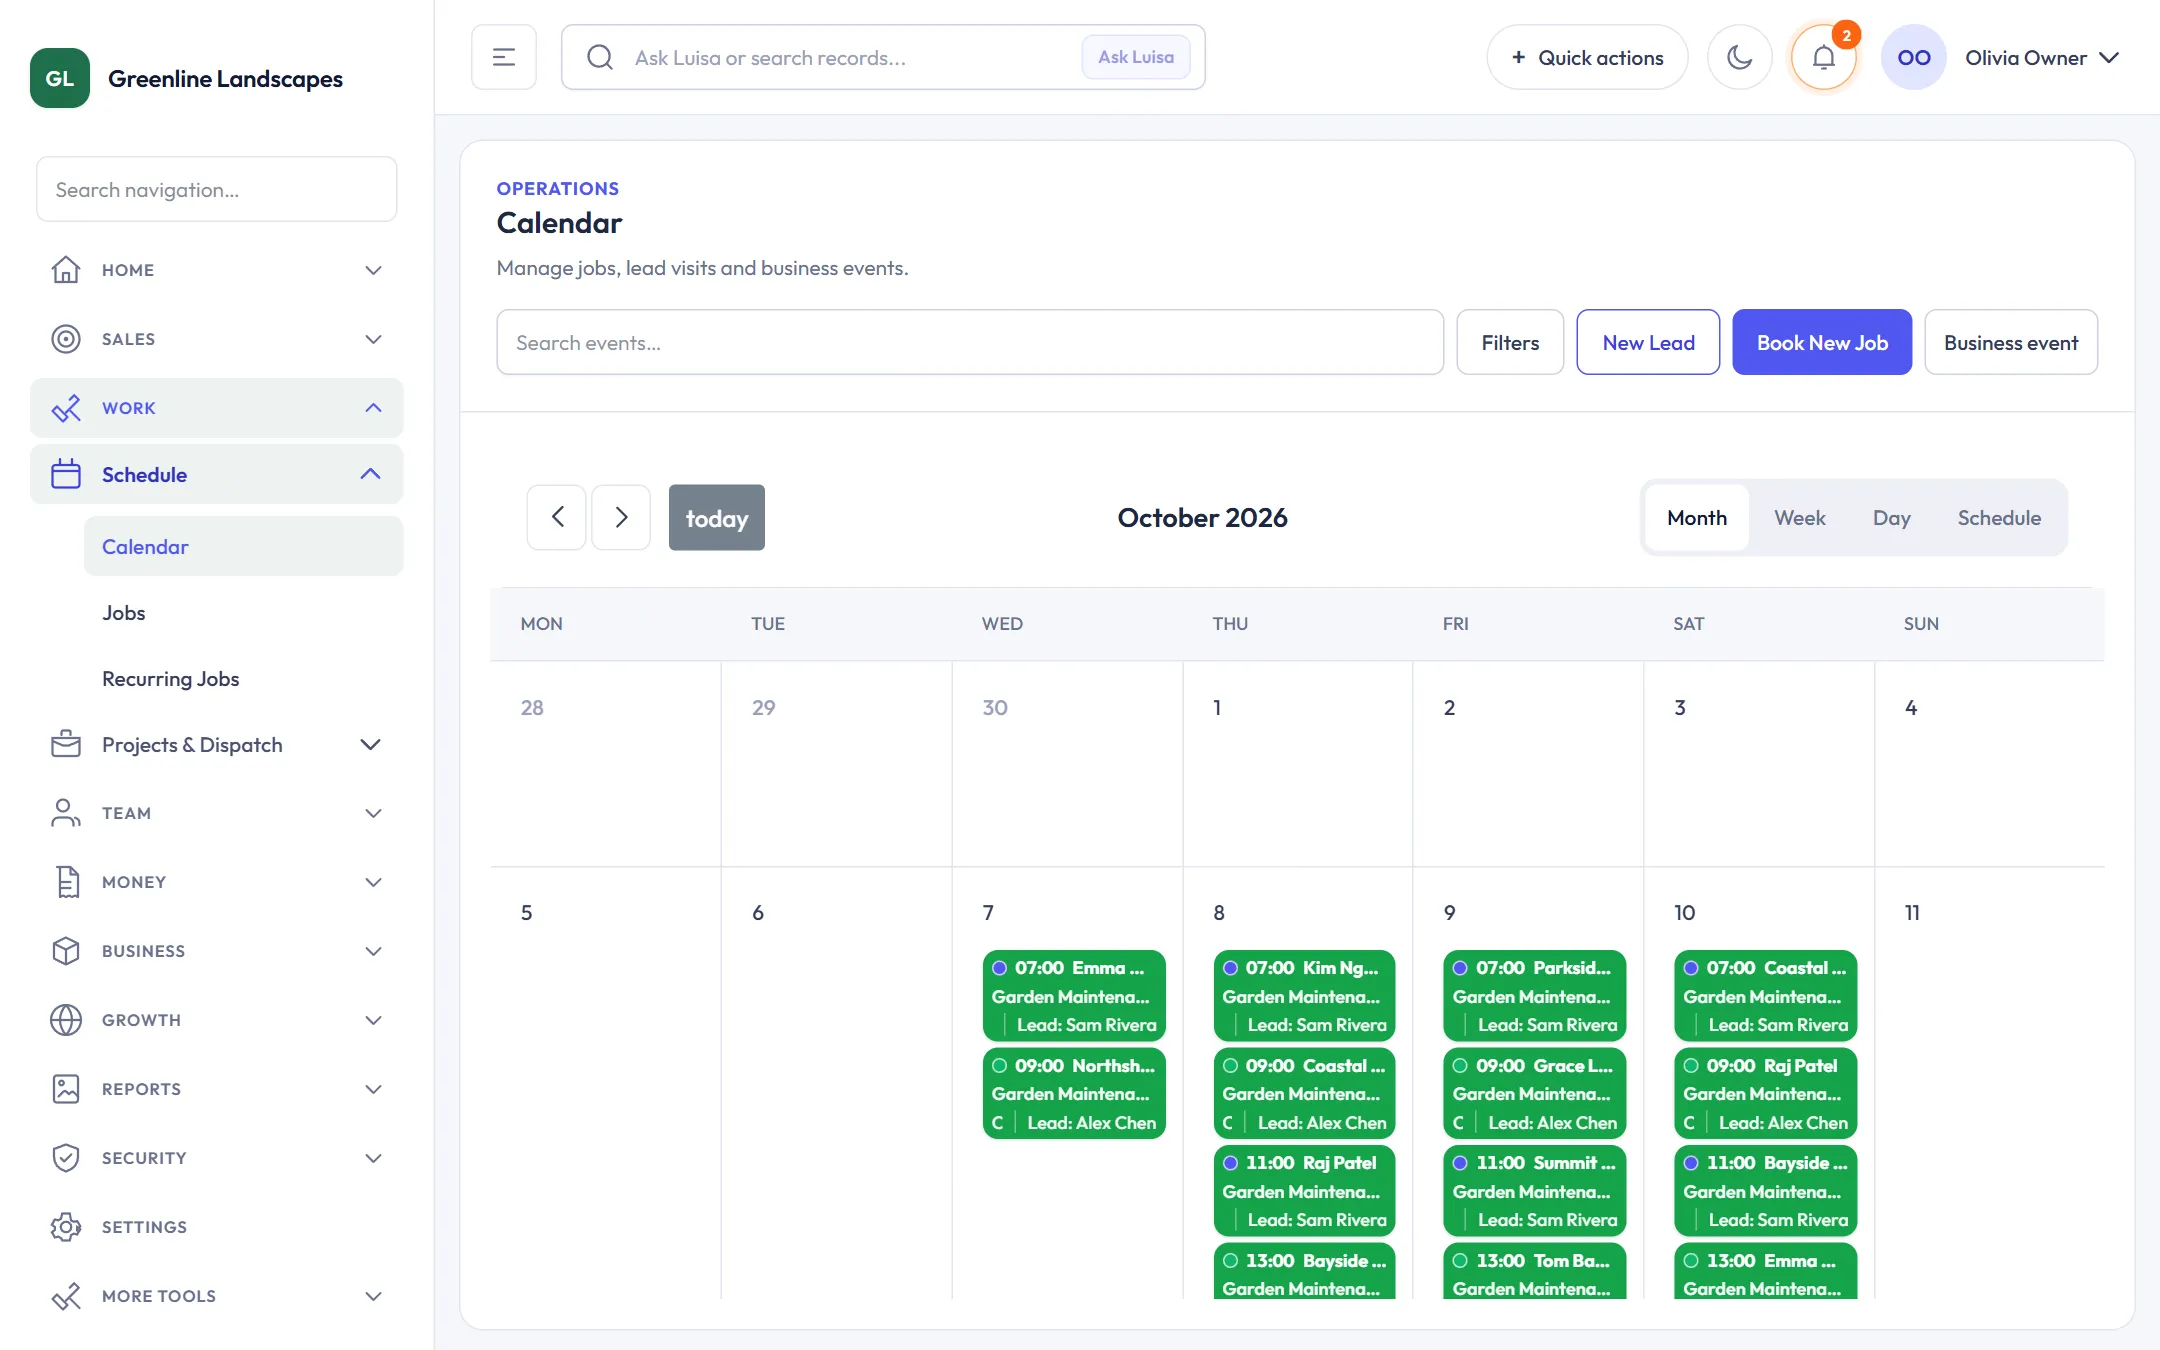The height and width of the screenshot is (1350, 2160).
Task: Focus the Search events field
Action: click(x=970, y=343)
